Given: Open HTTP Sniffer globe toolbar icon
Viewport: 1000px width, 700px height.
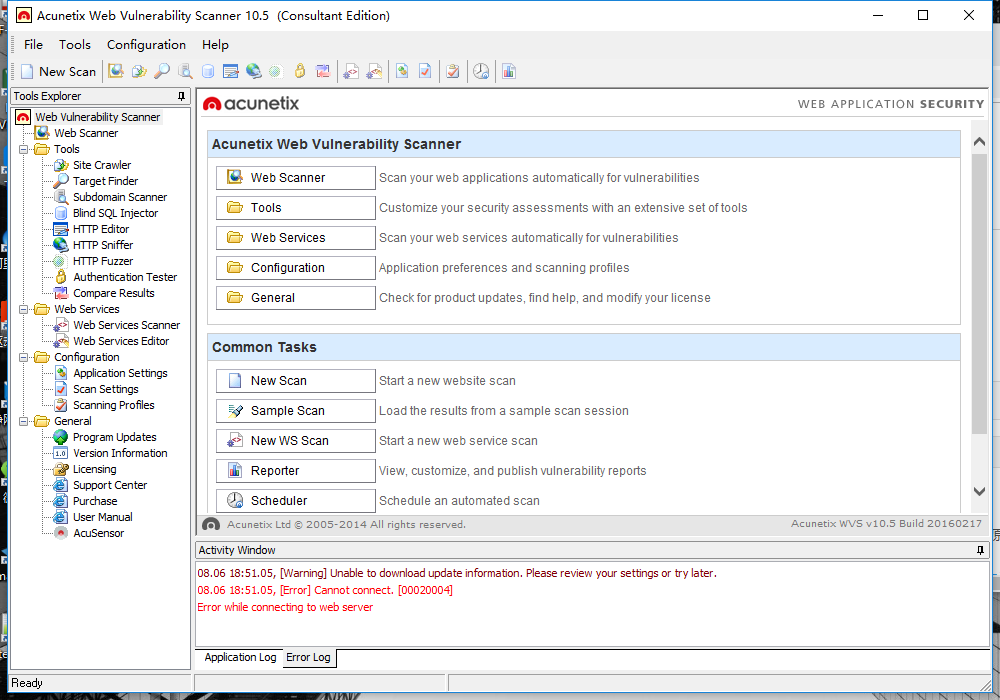Looking at the screenshot, I should (x=254, y=71).
